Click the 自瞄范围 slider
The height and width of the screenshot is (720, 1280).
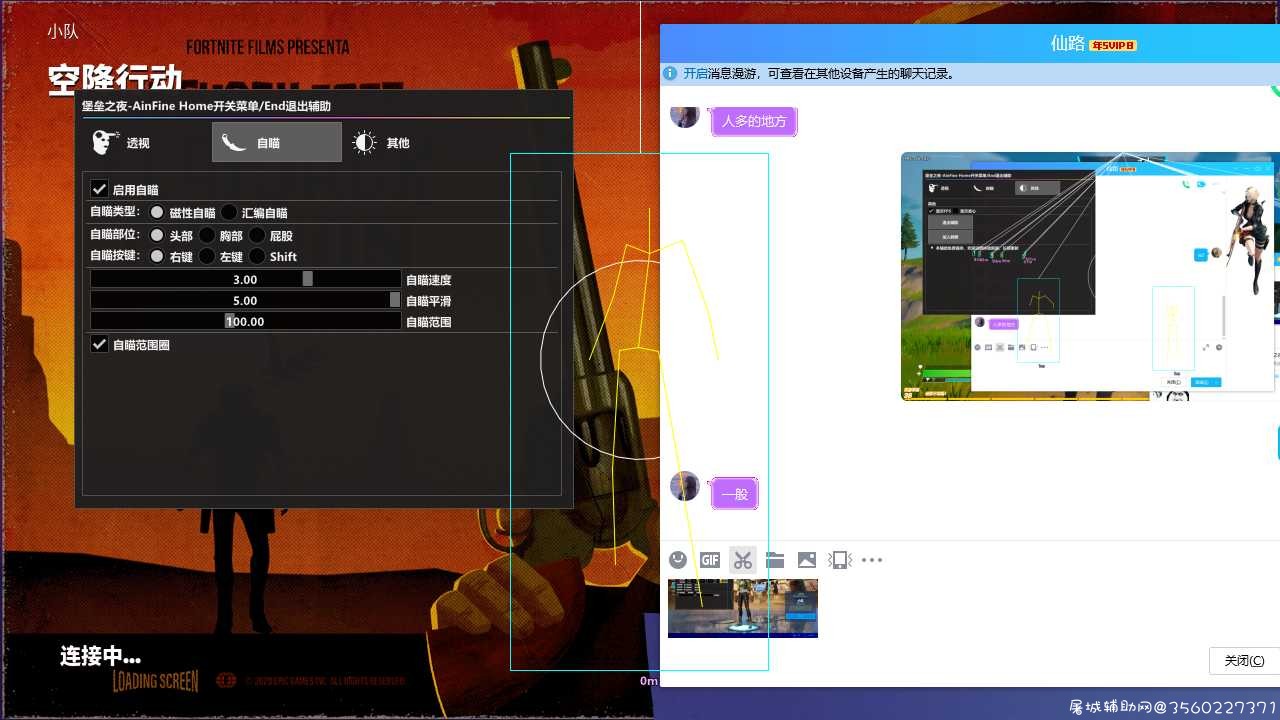pos(245,321)
